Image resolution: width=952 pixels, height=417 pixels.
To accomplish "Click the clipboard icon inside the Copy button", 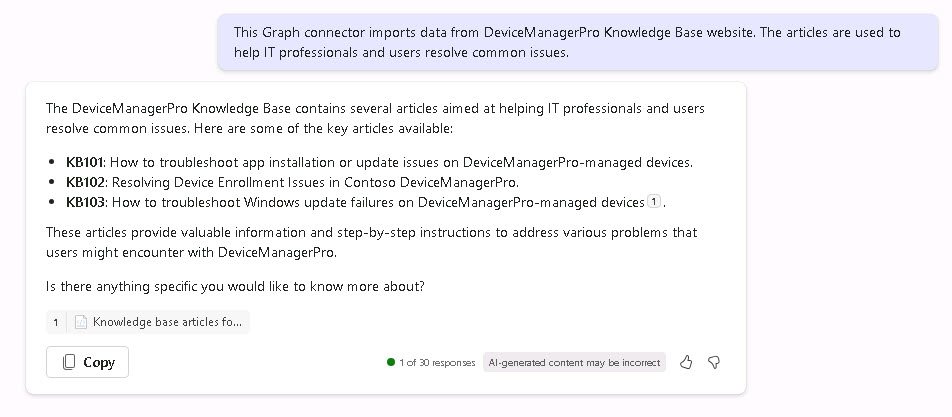I will pos(69,362).
